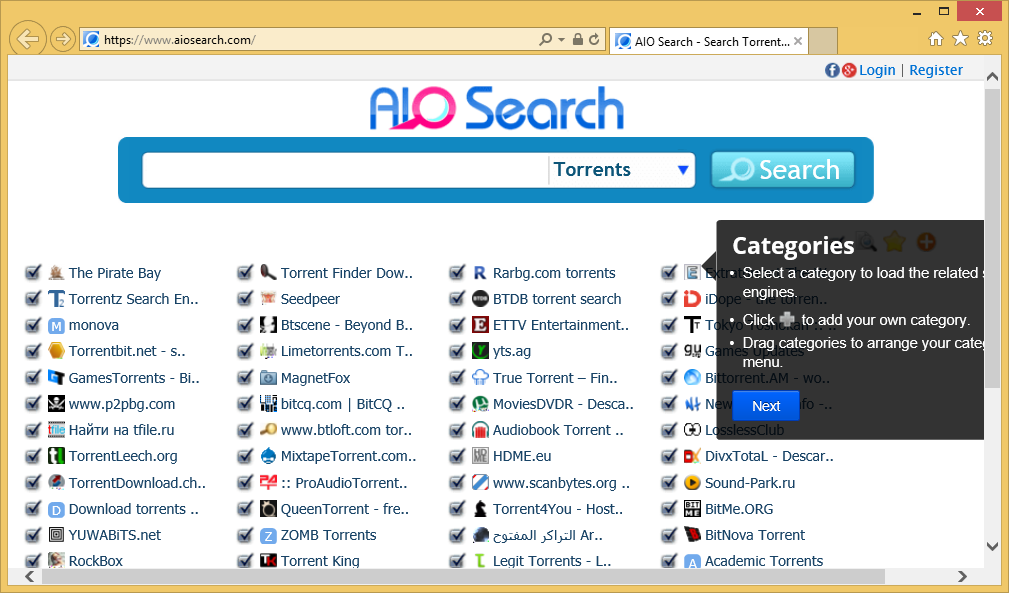Screen dimensions: 1009x593
Task: Focus the main search text field
Action: click(345, 170)
